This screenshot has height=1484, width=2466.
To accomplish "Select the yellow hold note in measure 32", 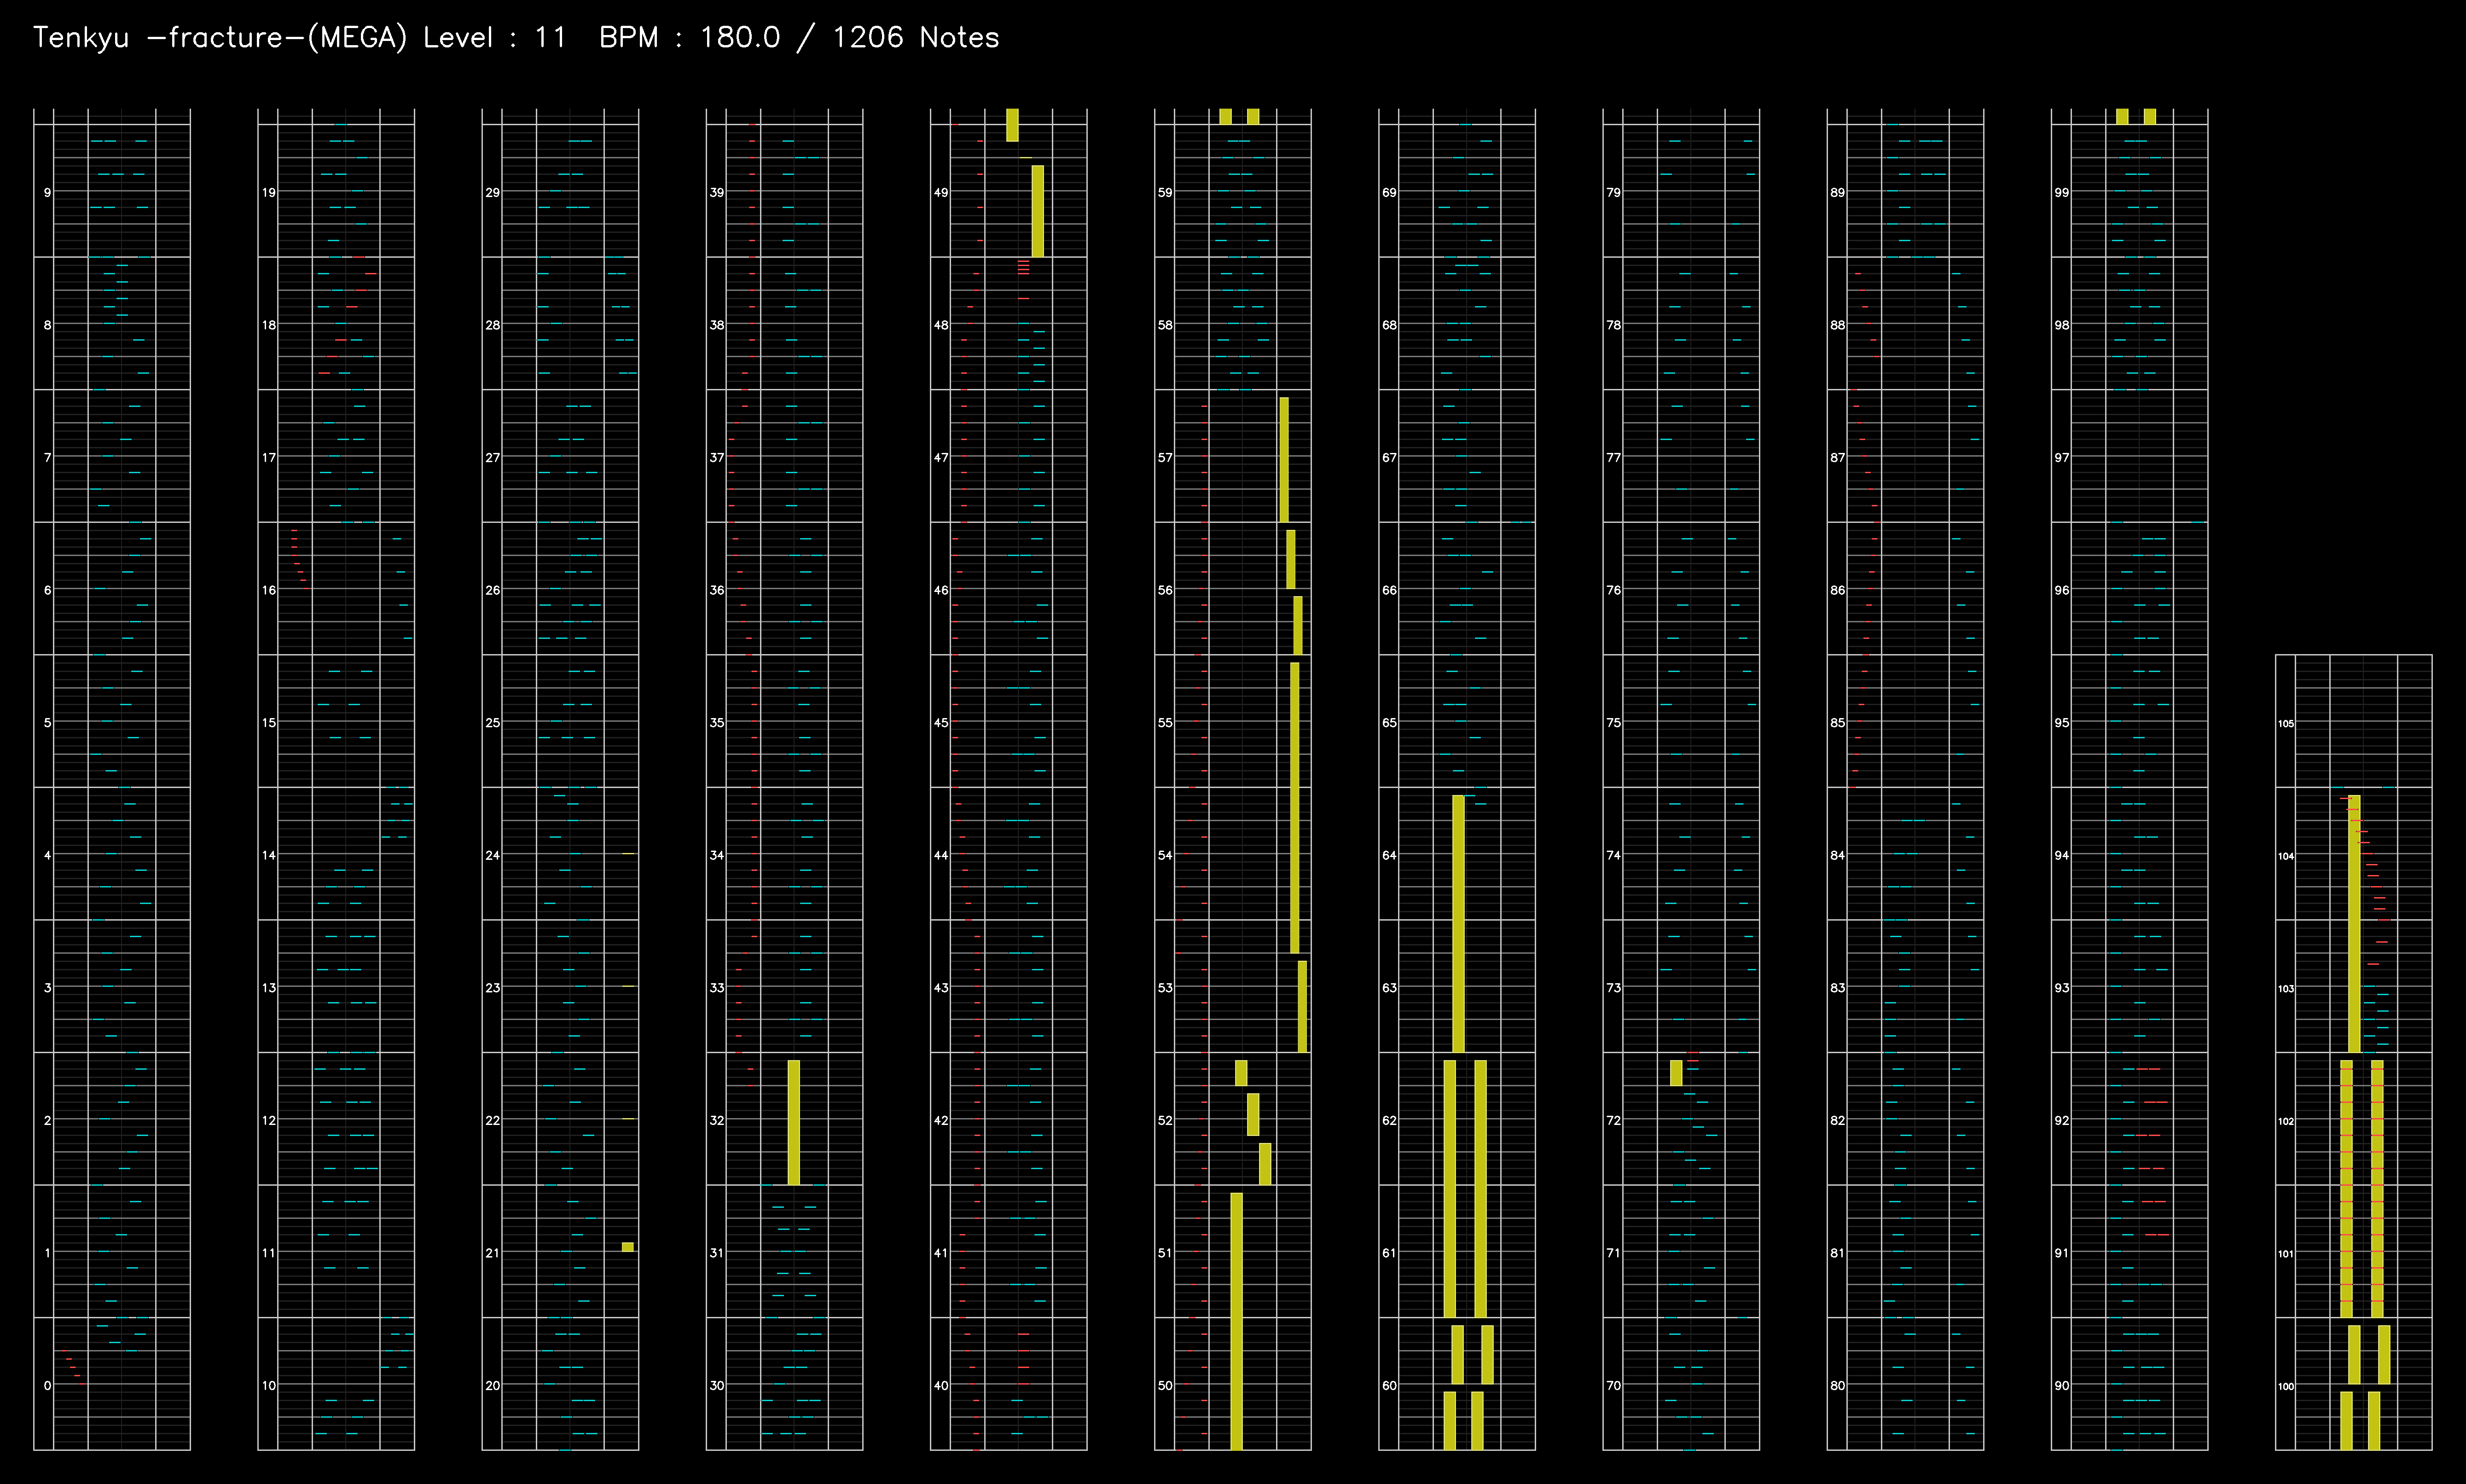I will click(x=794, y=1122).
